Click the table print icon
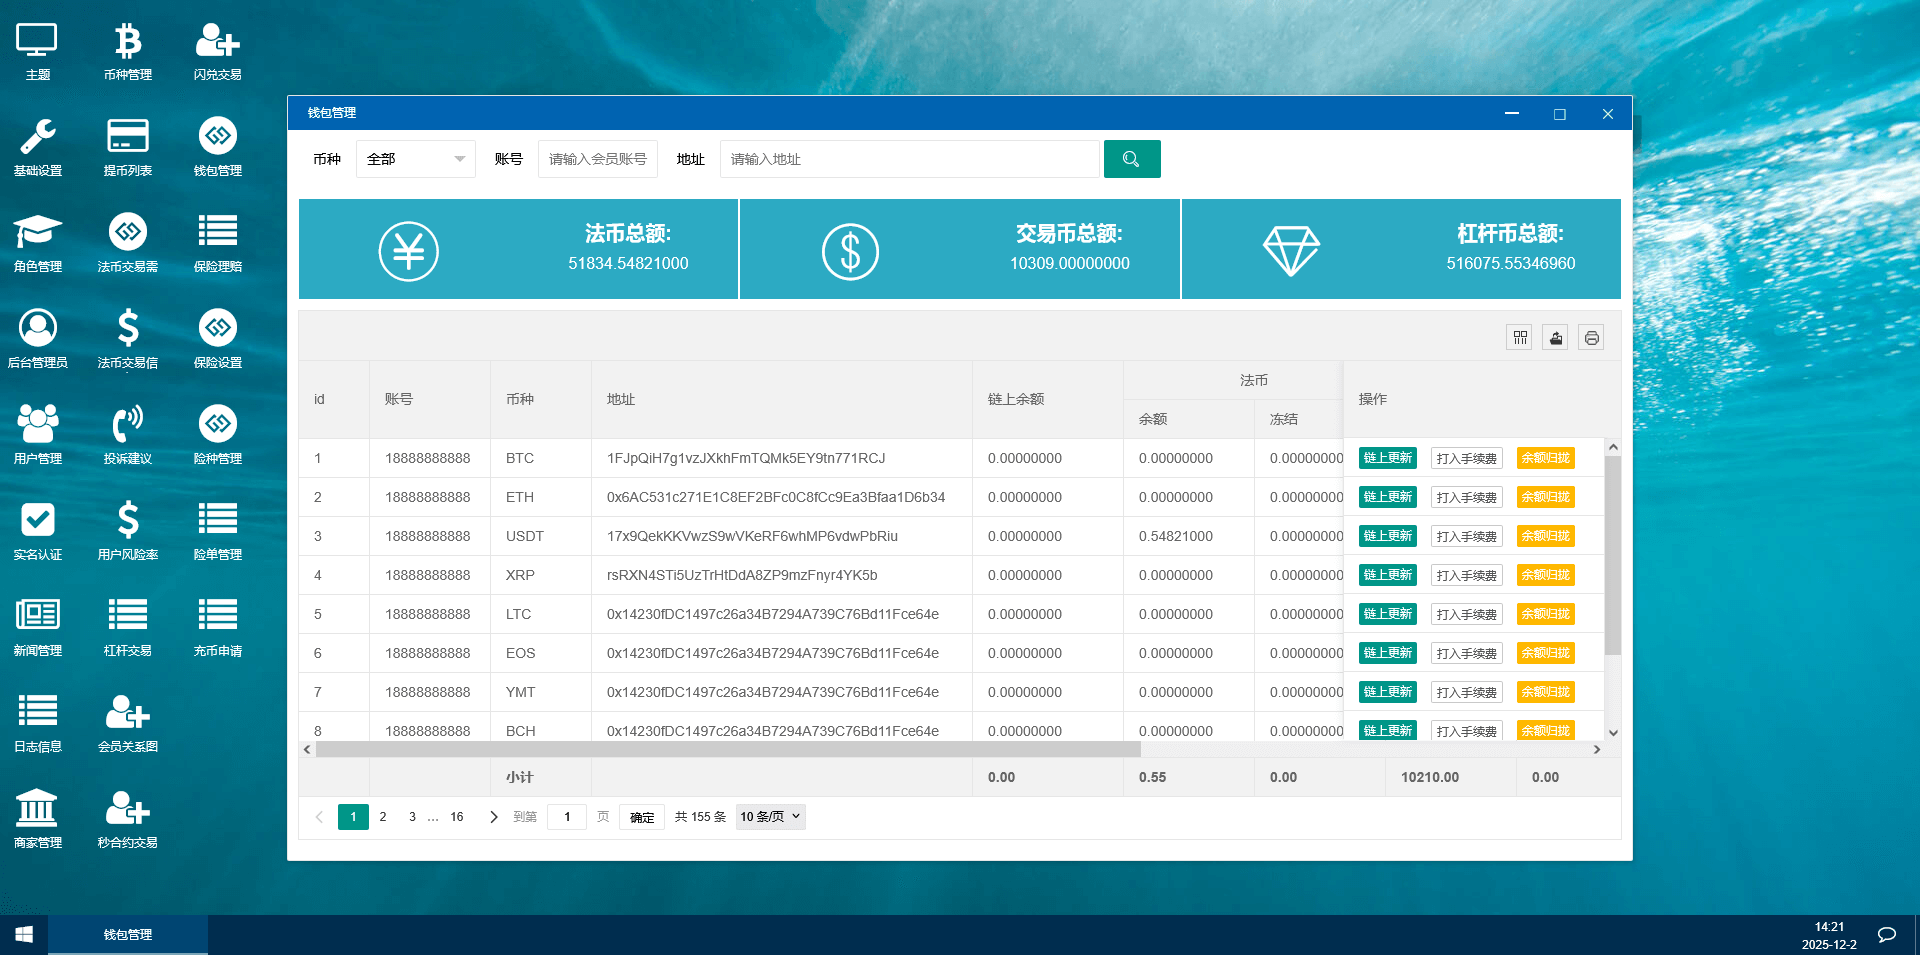 coord(1591,337)
